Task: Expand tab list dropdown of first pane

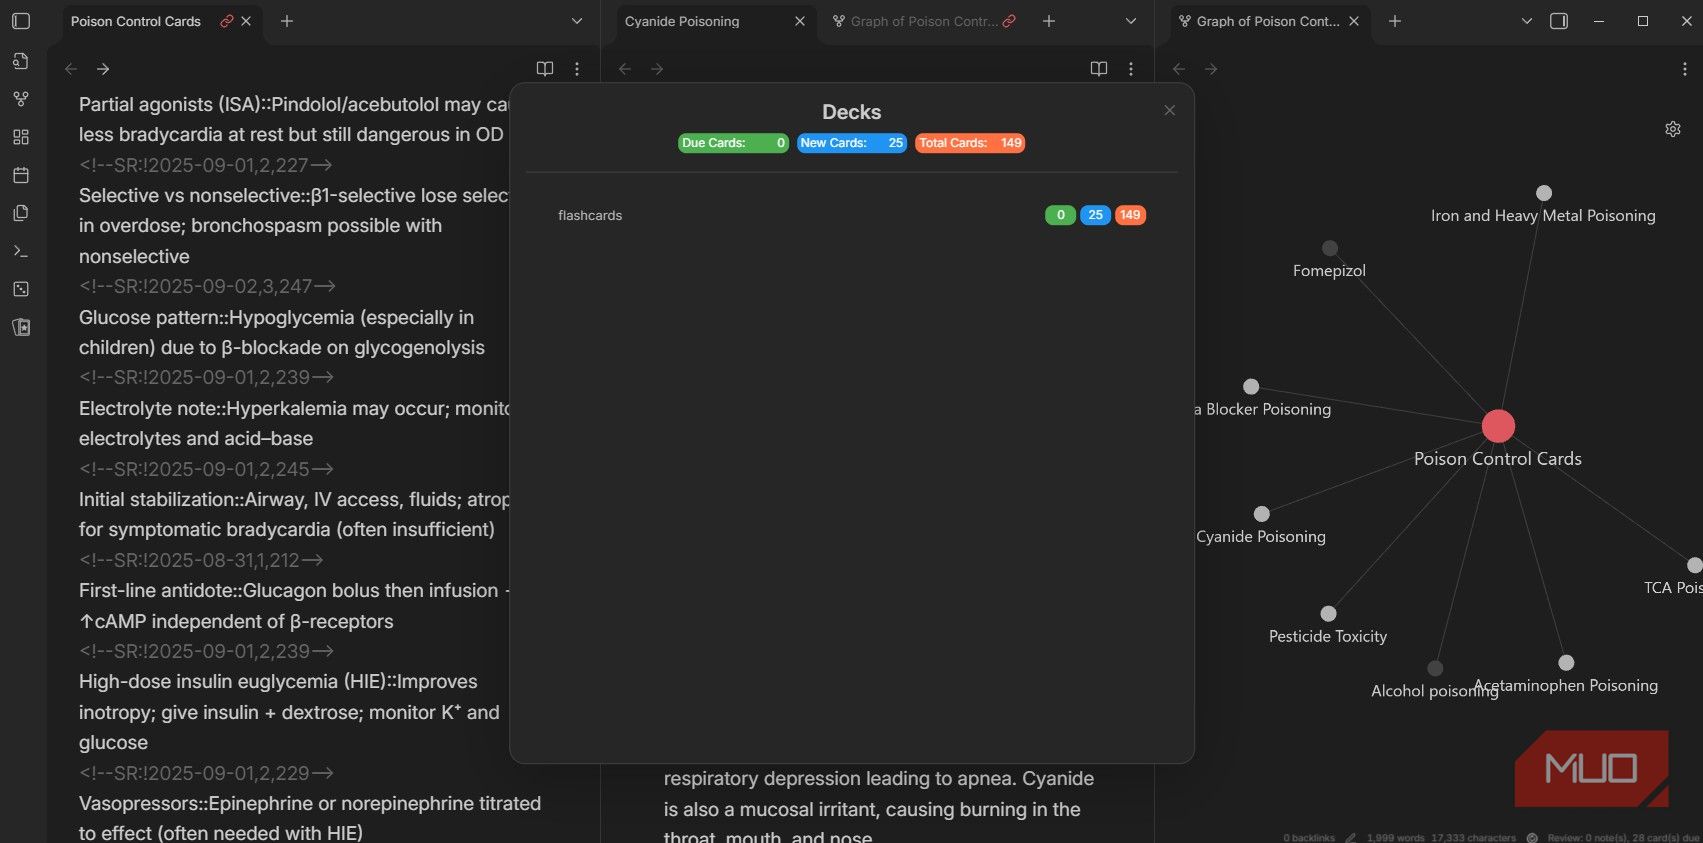Action: coord(577,21)
